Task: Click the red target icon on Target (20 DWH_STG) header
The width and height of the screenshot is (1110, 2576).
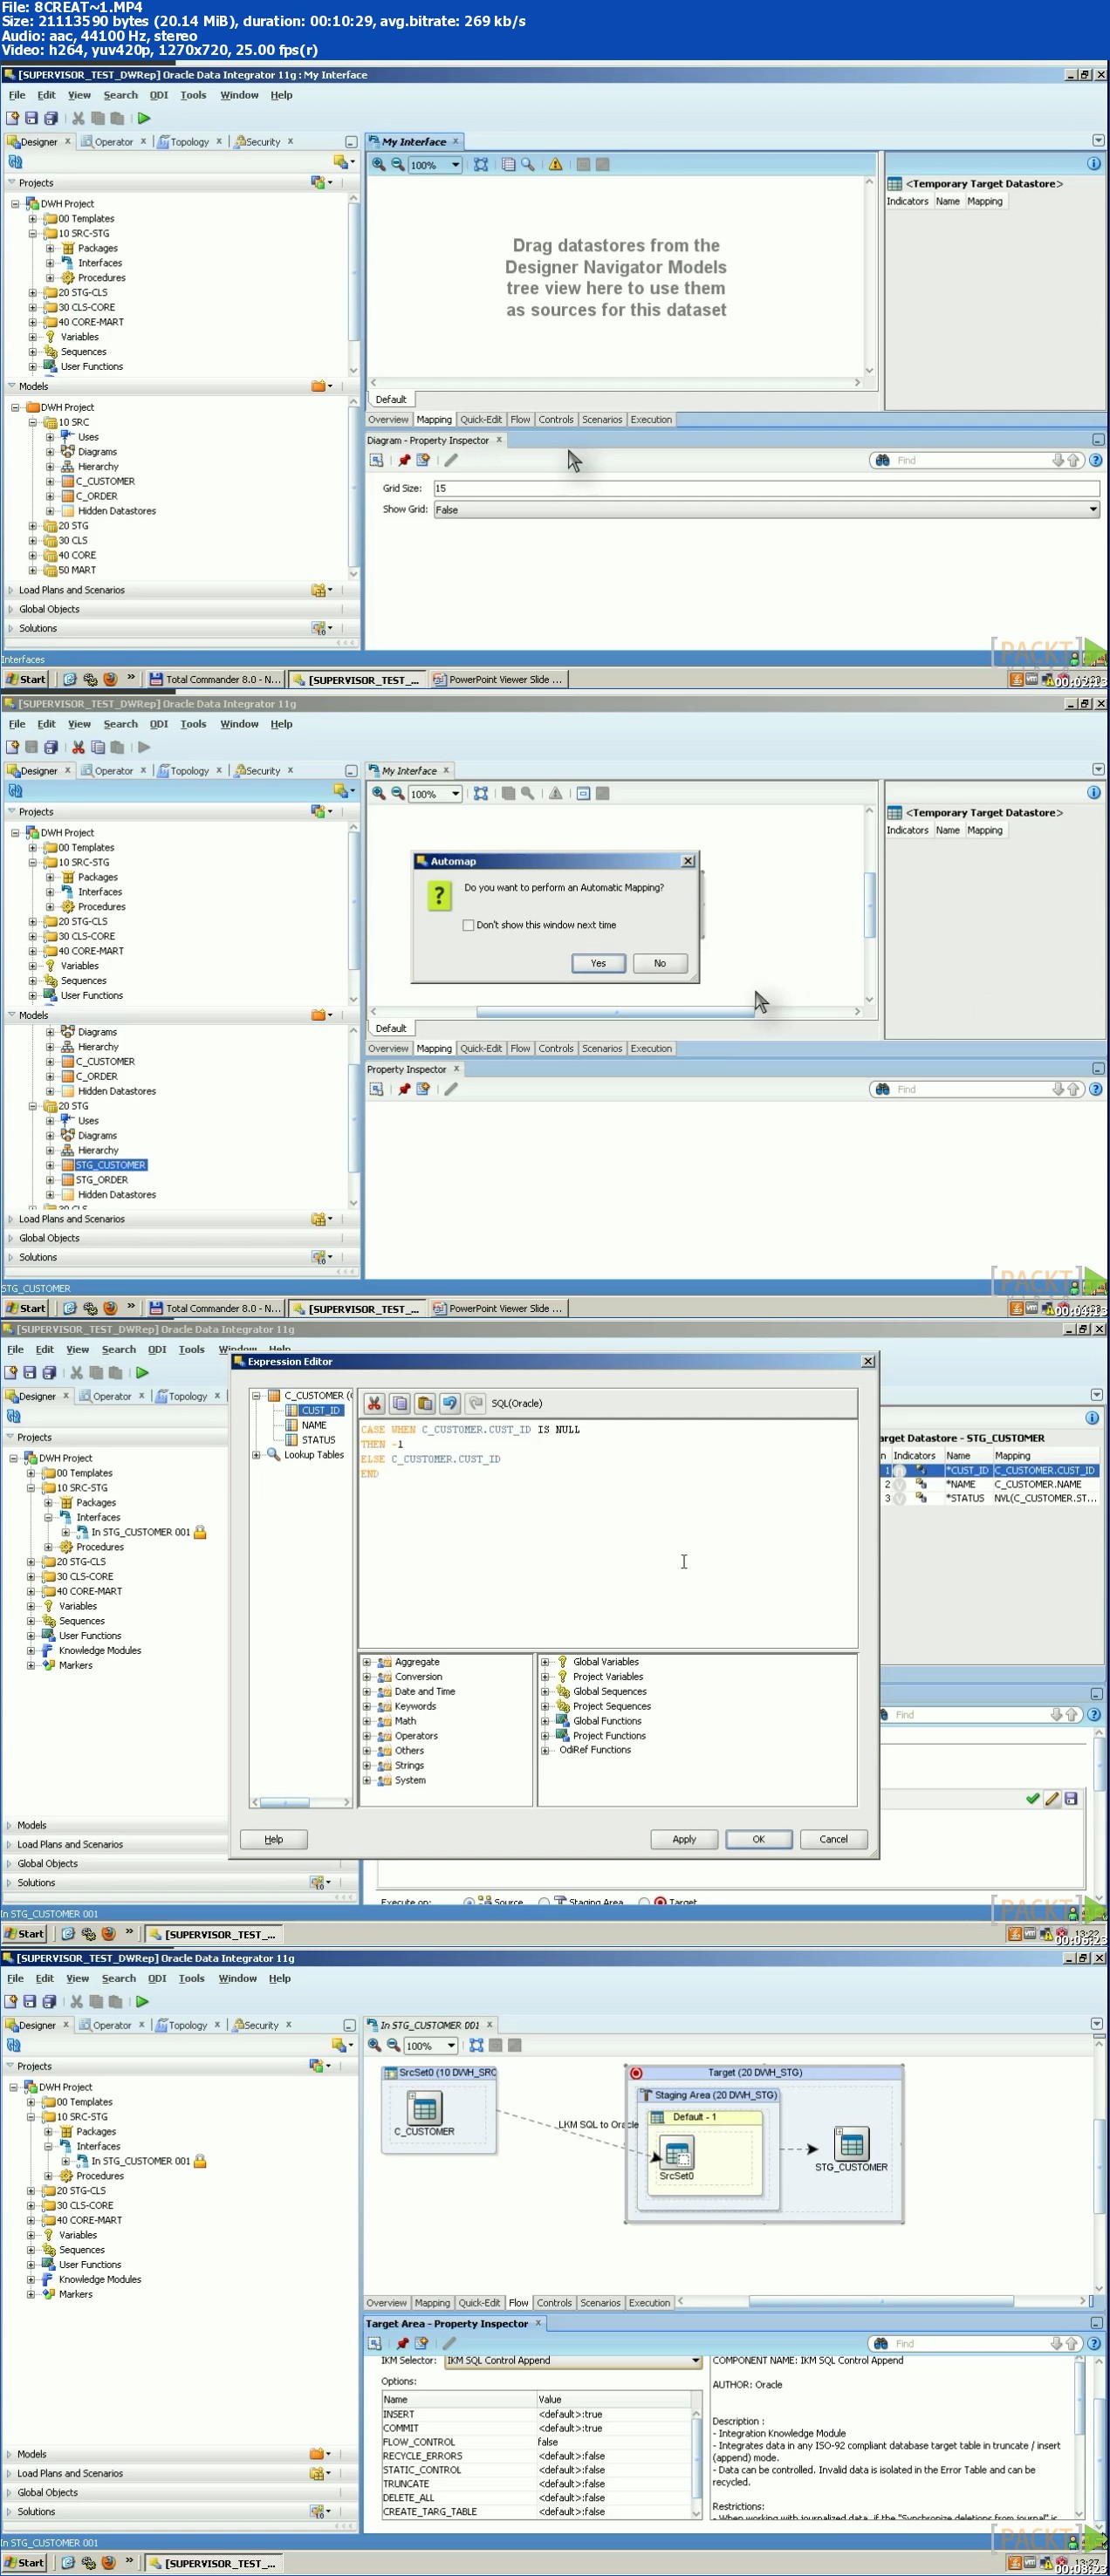Action: [x=636, y=2072]
